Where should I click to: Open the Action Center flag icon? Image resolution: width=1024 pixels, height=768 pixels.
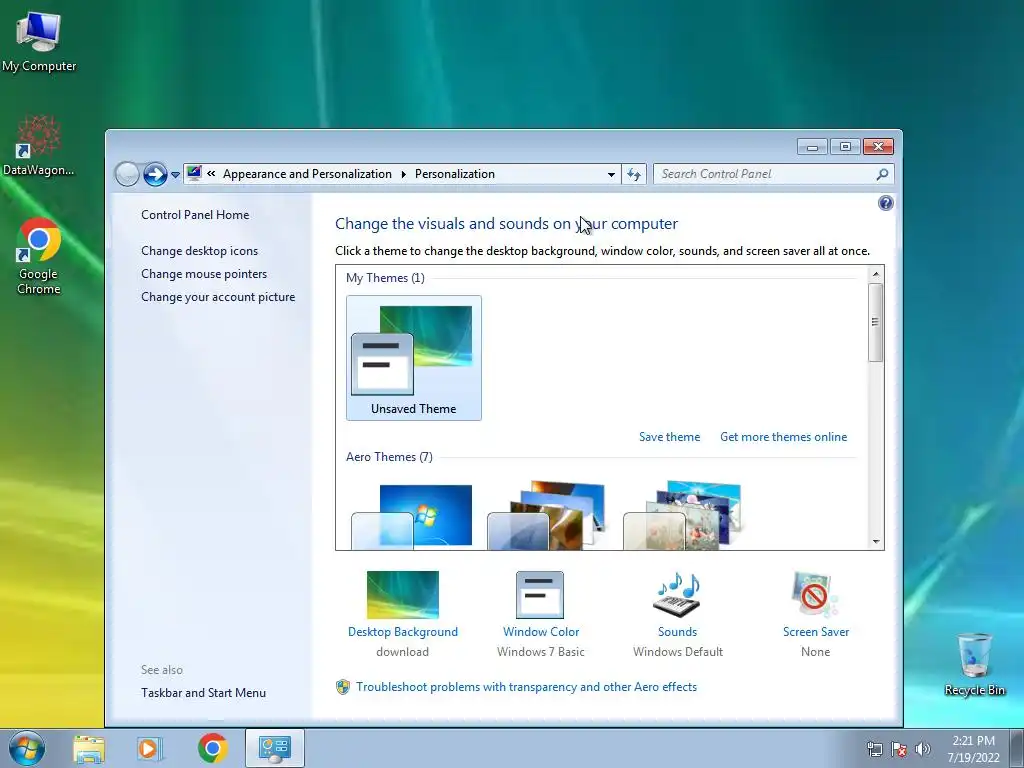pos(899,749)
